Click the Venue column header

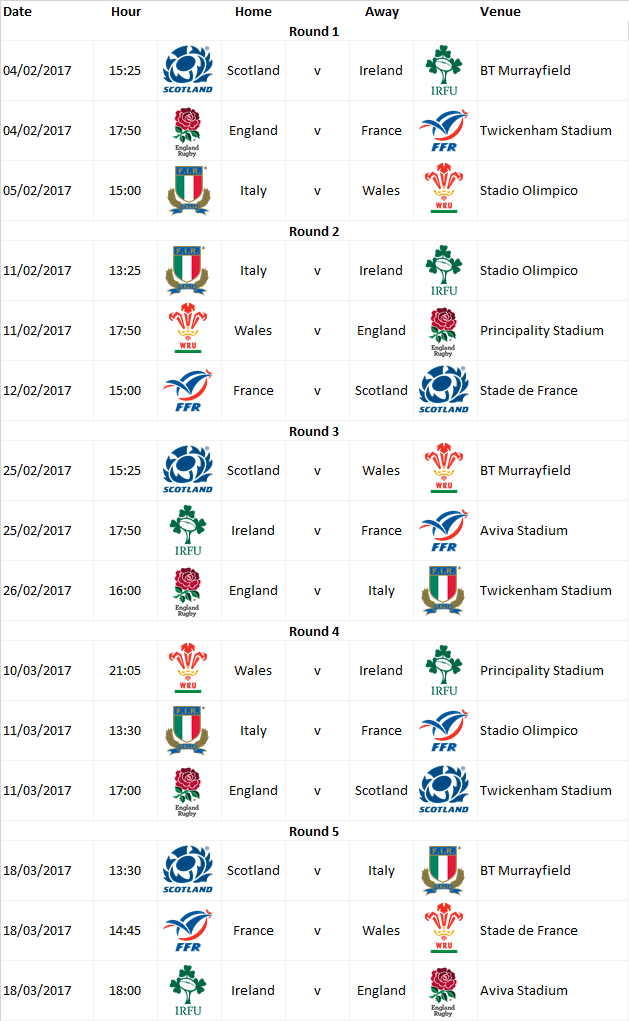500,12
